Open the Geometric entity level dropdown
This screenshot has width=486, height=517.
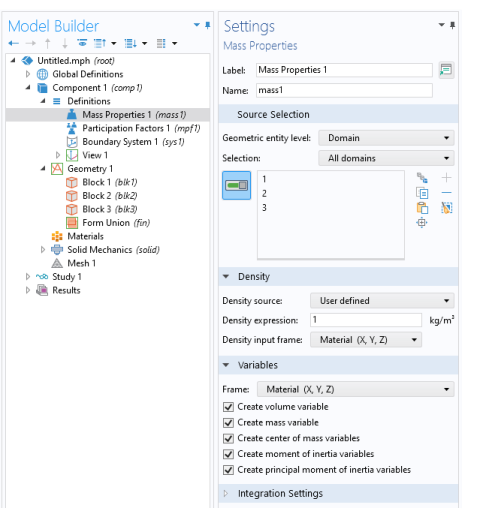386,138
